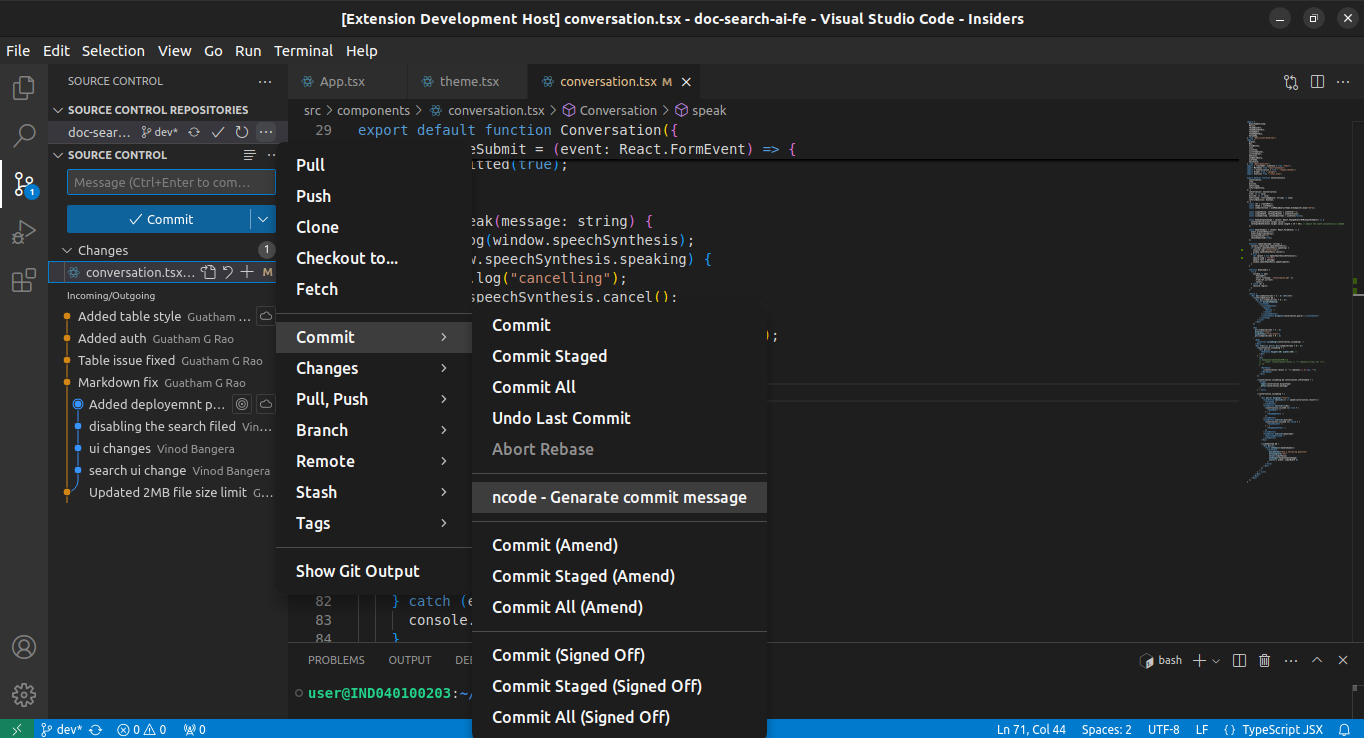Viewport: 1364px width, 738px height.
Task: Click the blue Commit button
Action: pos(159,219)
